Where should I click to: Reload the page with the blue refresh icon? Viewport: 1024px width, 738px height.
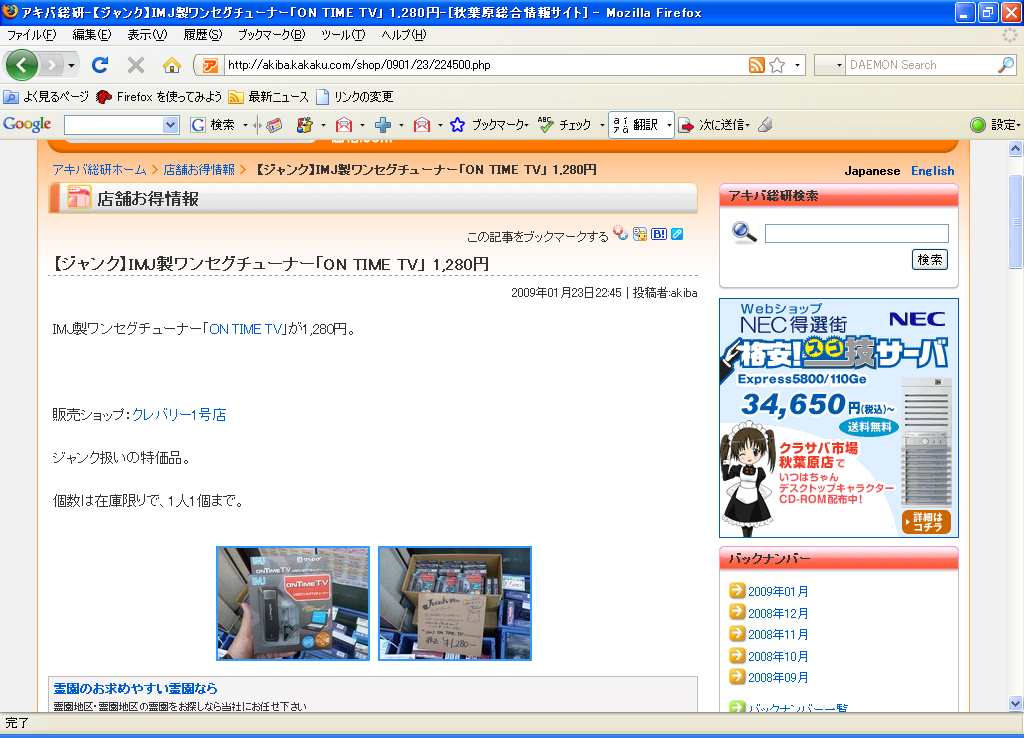100,65
